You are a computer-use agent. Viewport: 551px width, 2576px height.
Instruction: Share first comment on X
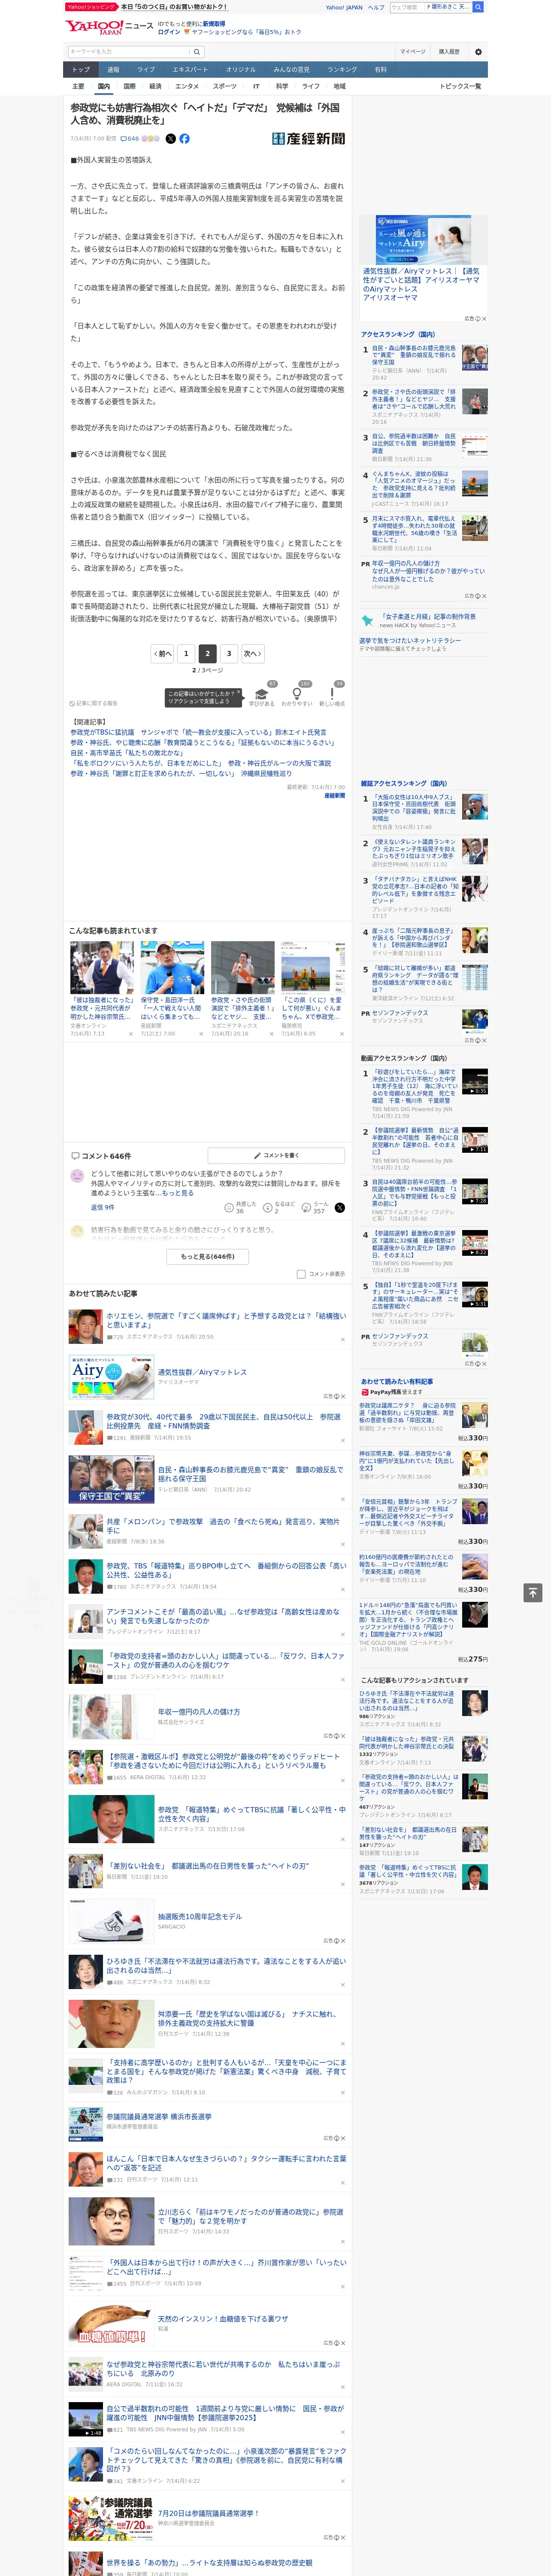tap(339, 1208)
